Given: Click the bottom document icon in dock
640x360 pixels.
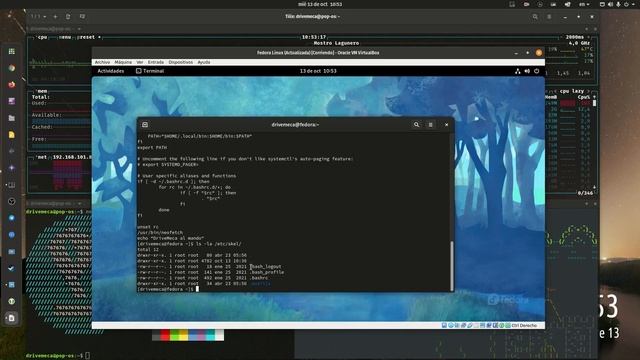Looking at the screenshot, I should coord(12,318).
